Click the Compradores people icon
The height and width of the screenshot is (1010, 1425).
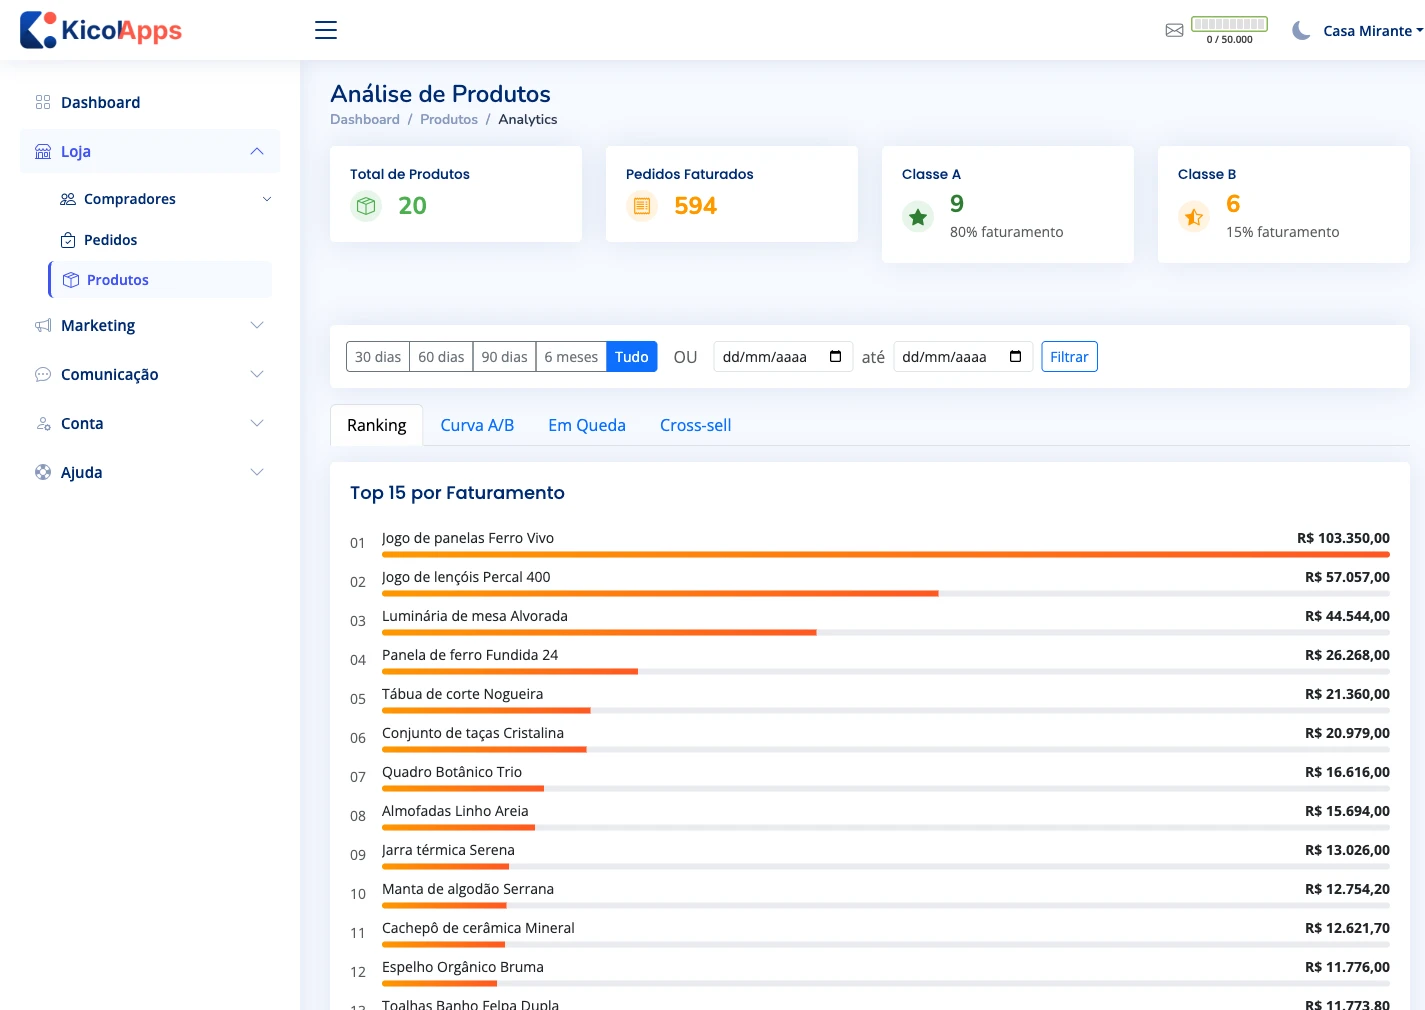pyautogui.click(x=68, y=199)
